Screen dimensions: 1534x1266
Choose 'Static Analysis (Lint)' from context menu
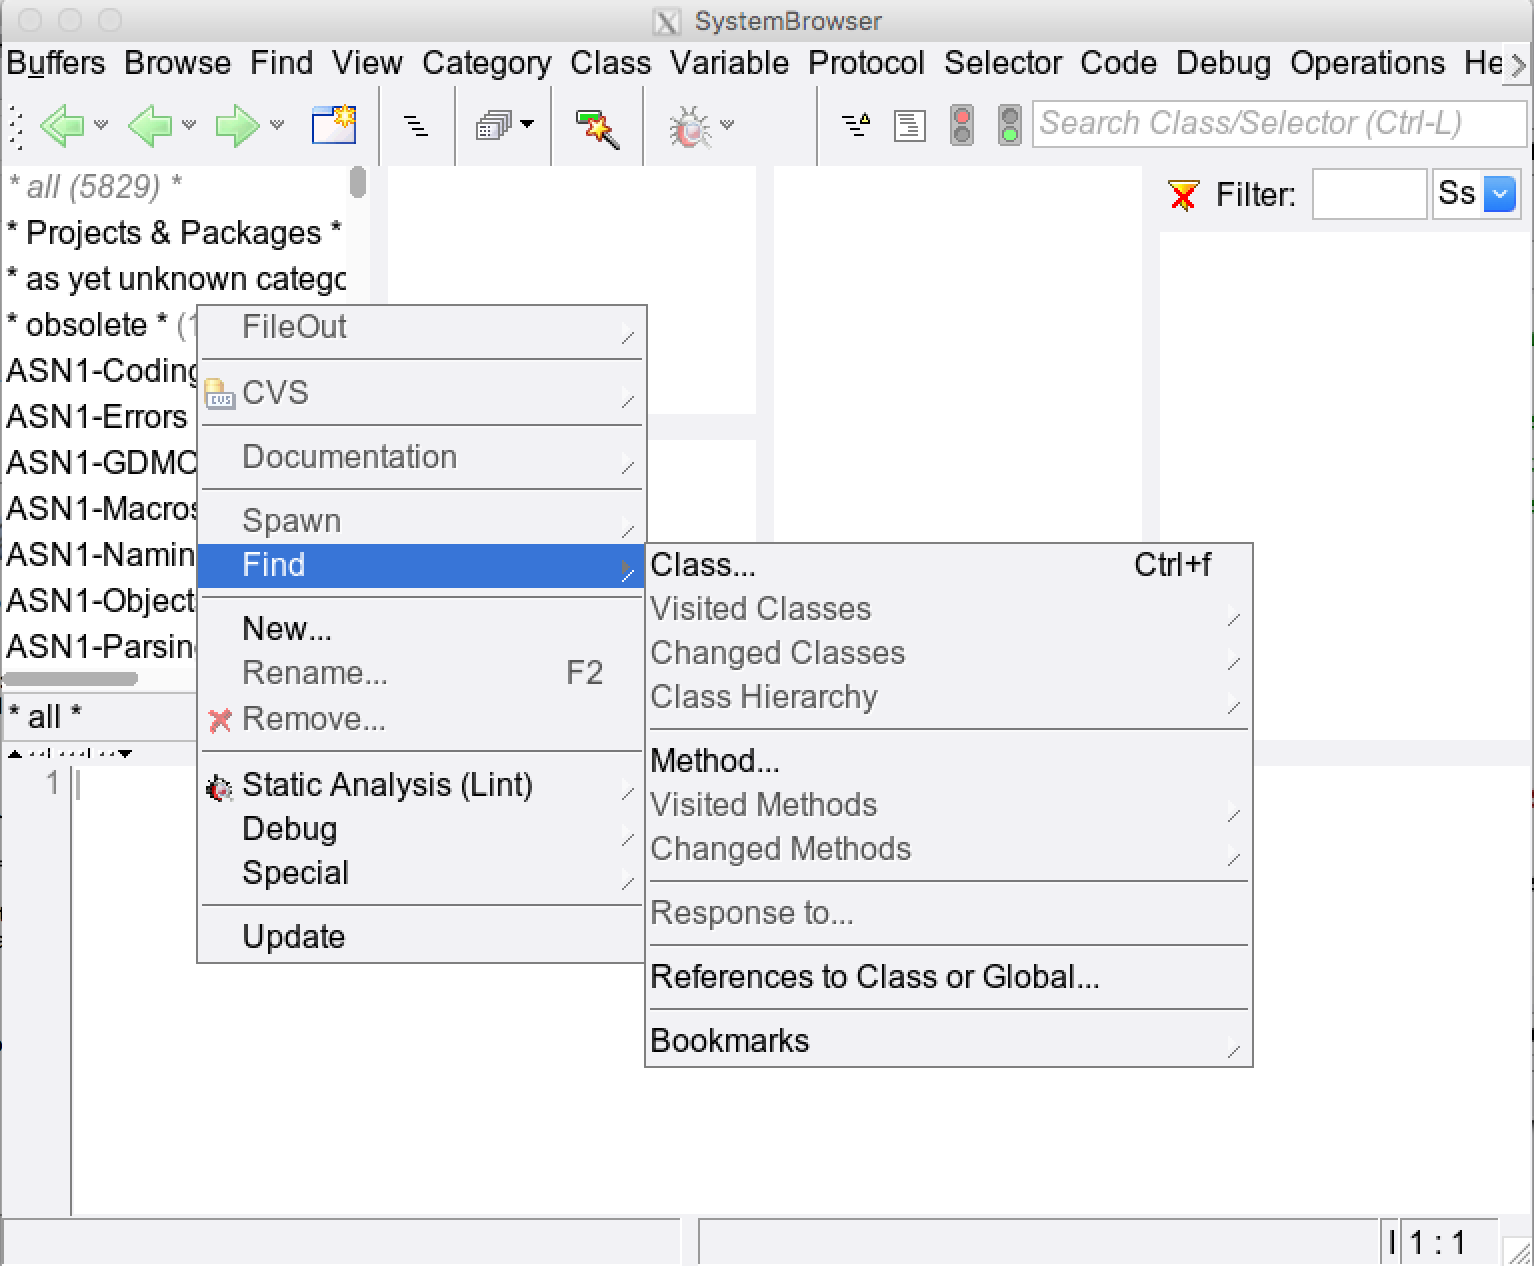point(387,785)
